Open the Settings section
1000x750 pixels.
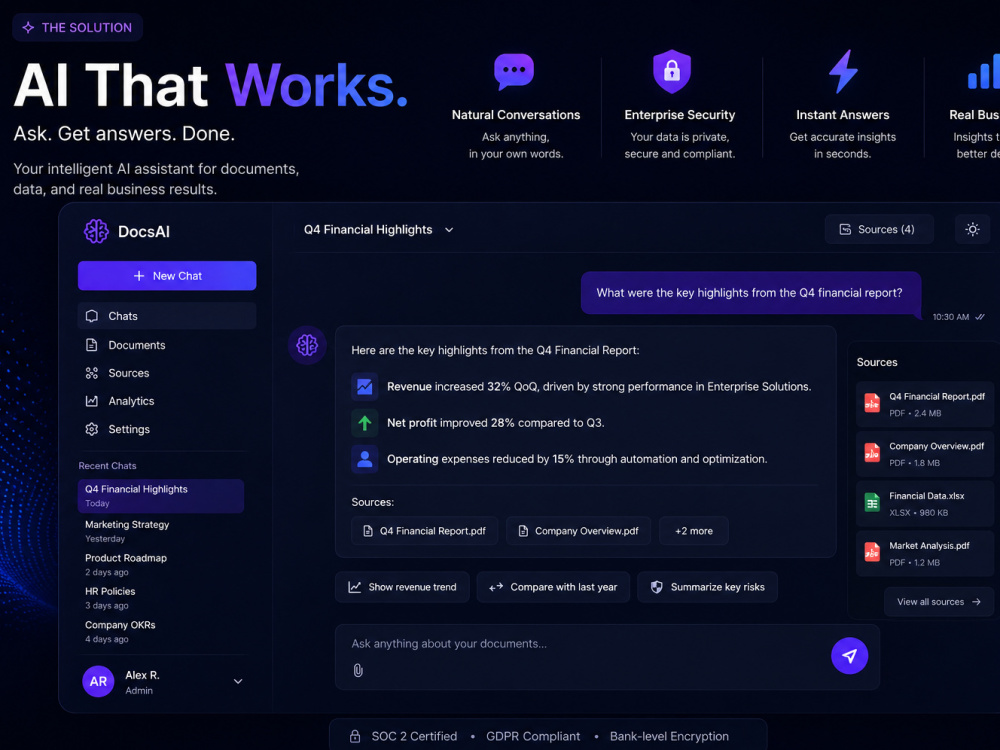(x=167, y=429)
